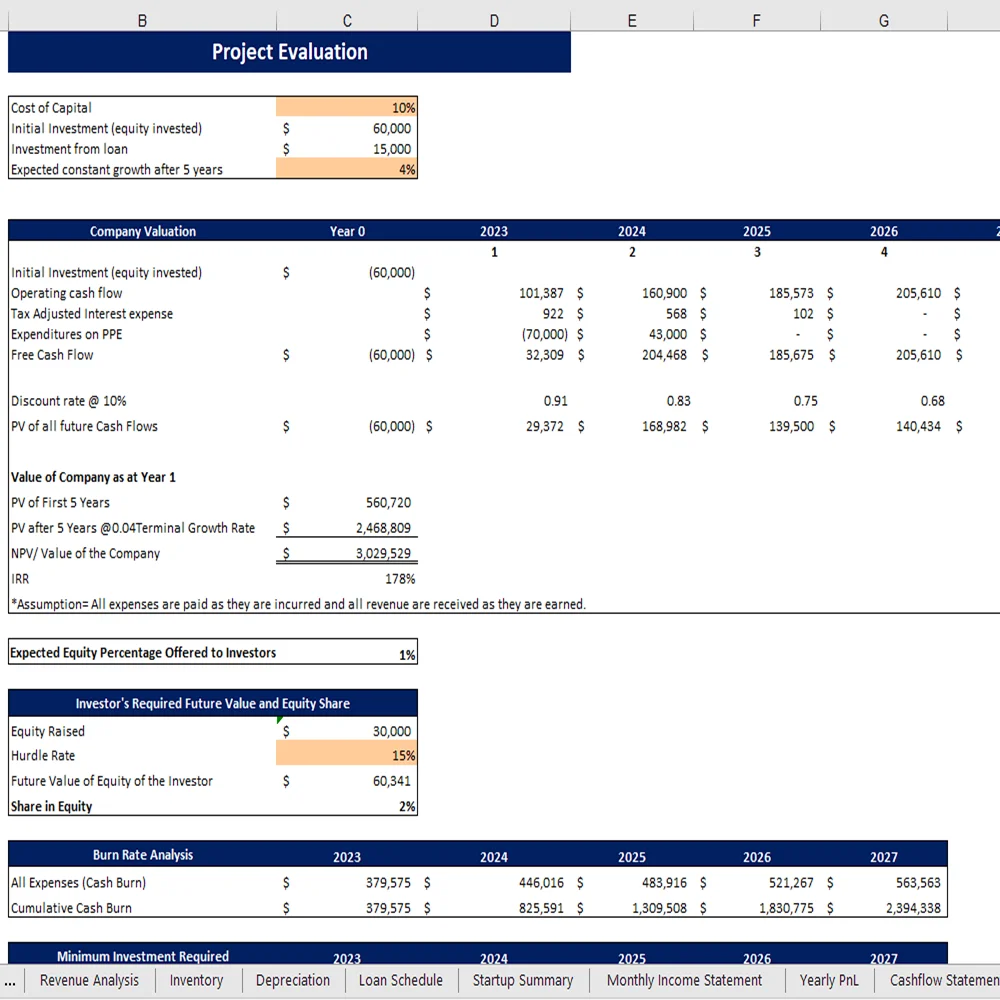1000x1000 pixels.
Task: Click the PV cash flow 29,372 cell
Action: point(494,426)
